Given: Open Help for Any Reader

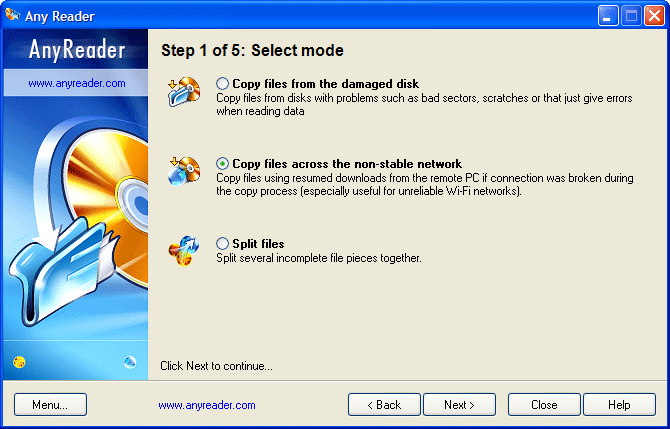Looking at the screenshot, I should pos(619,405).
